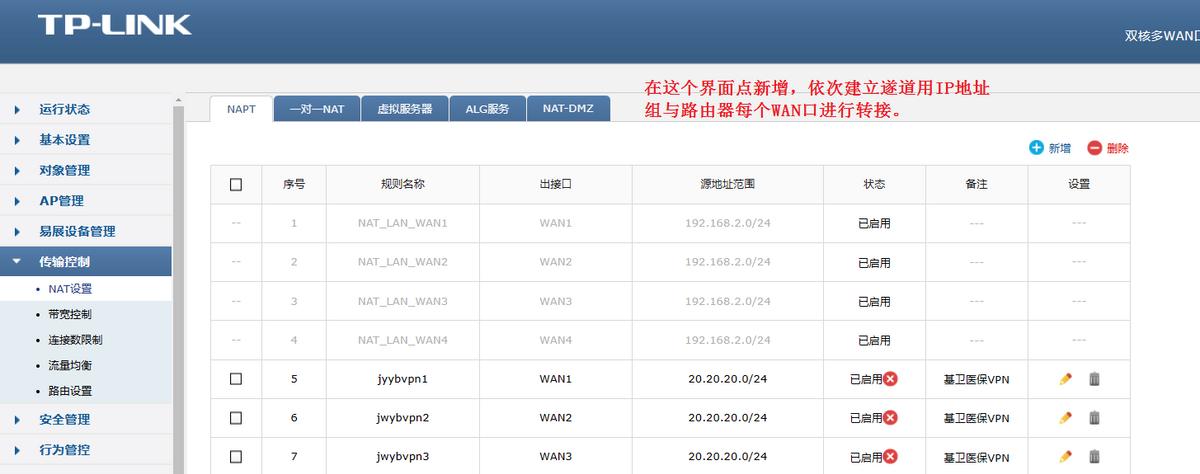Select the NAT_LAN_WAN3 rule name

coord(403,301)
